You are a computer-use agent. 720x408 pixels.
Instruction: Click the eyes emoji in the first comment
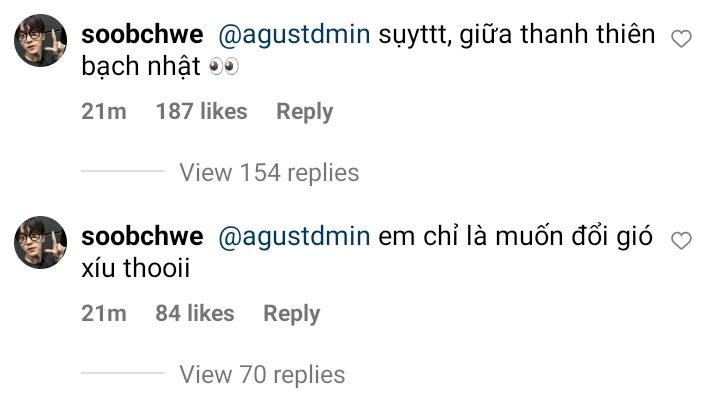tap(223, 70)
